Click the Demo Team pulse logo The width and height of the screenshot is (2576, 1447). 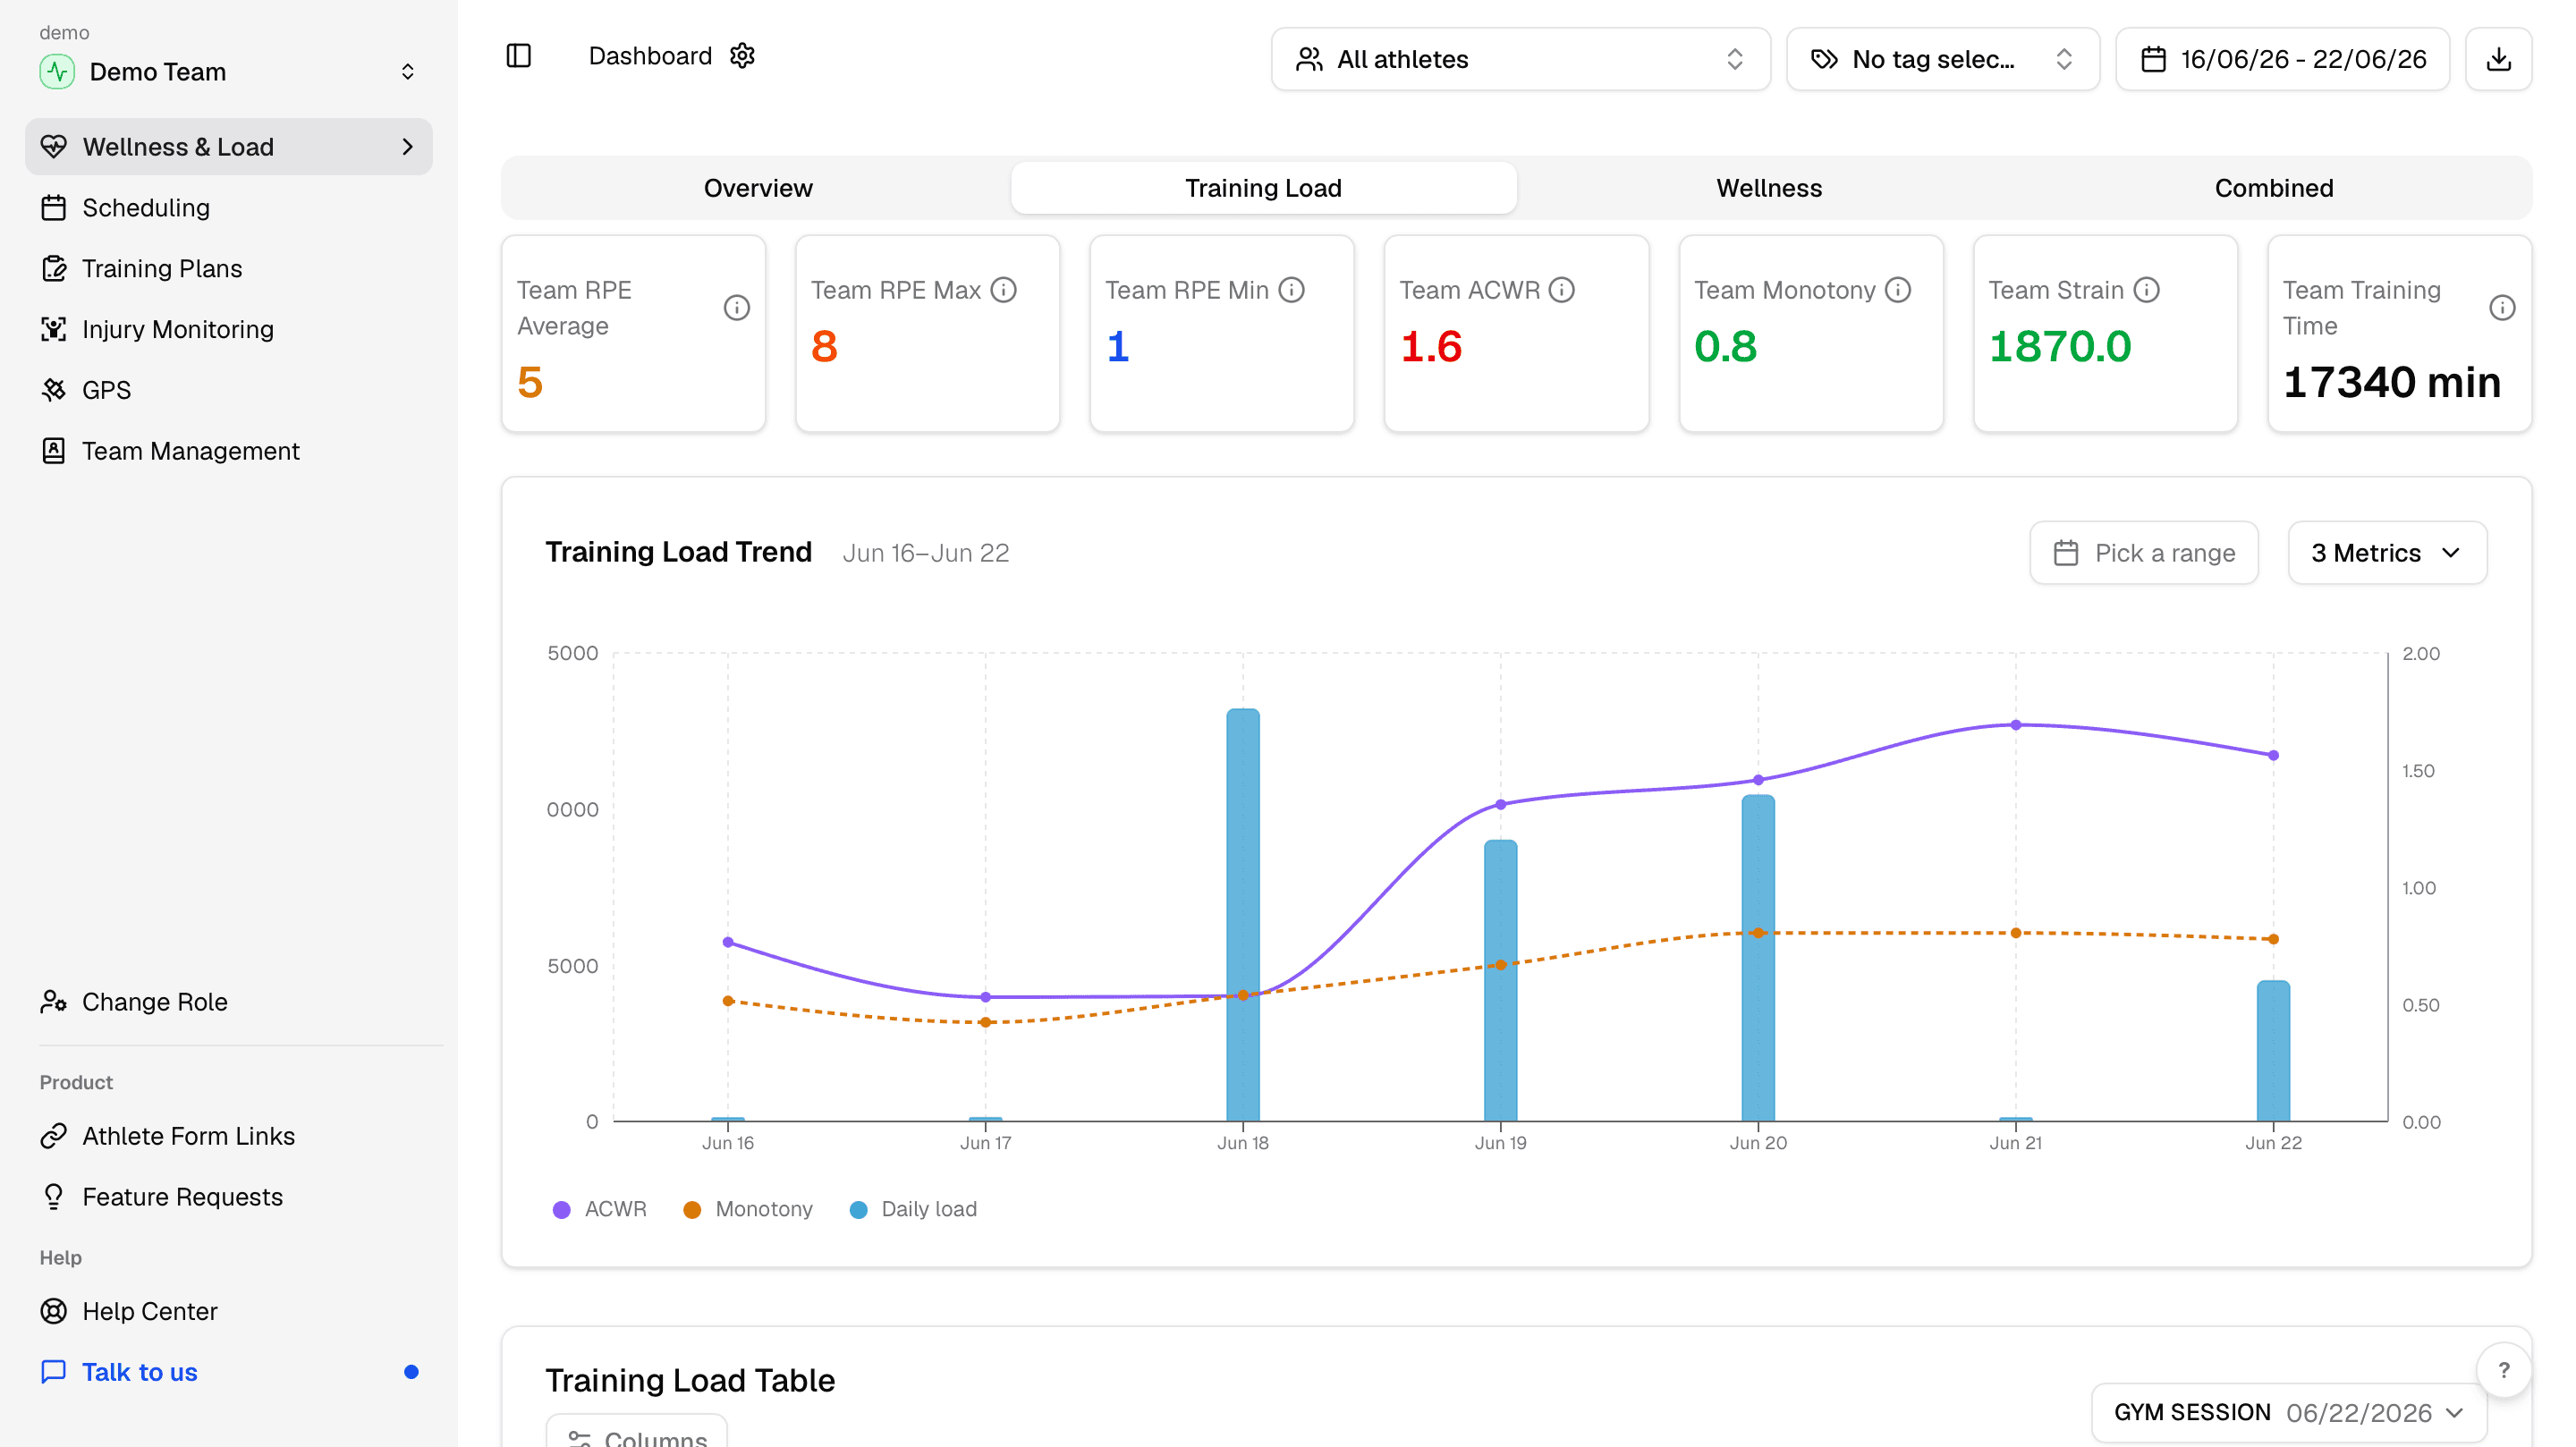pos(57,72)
